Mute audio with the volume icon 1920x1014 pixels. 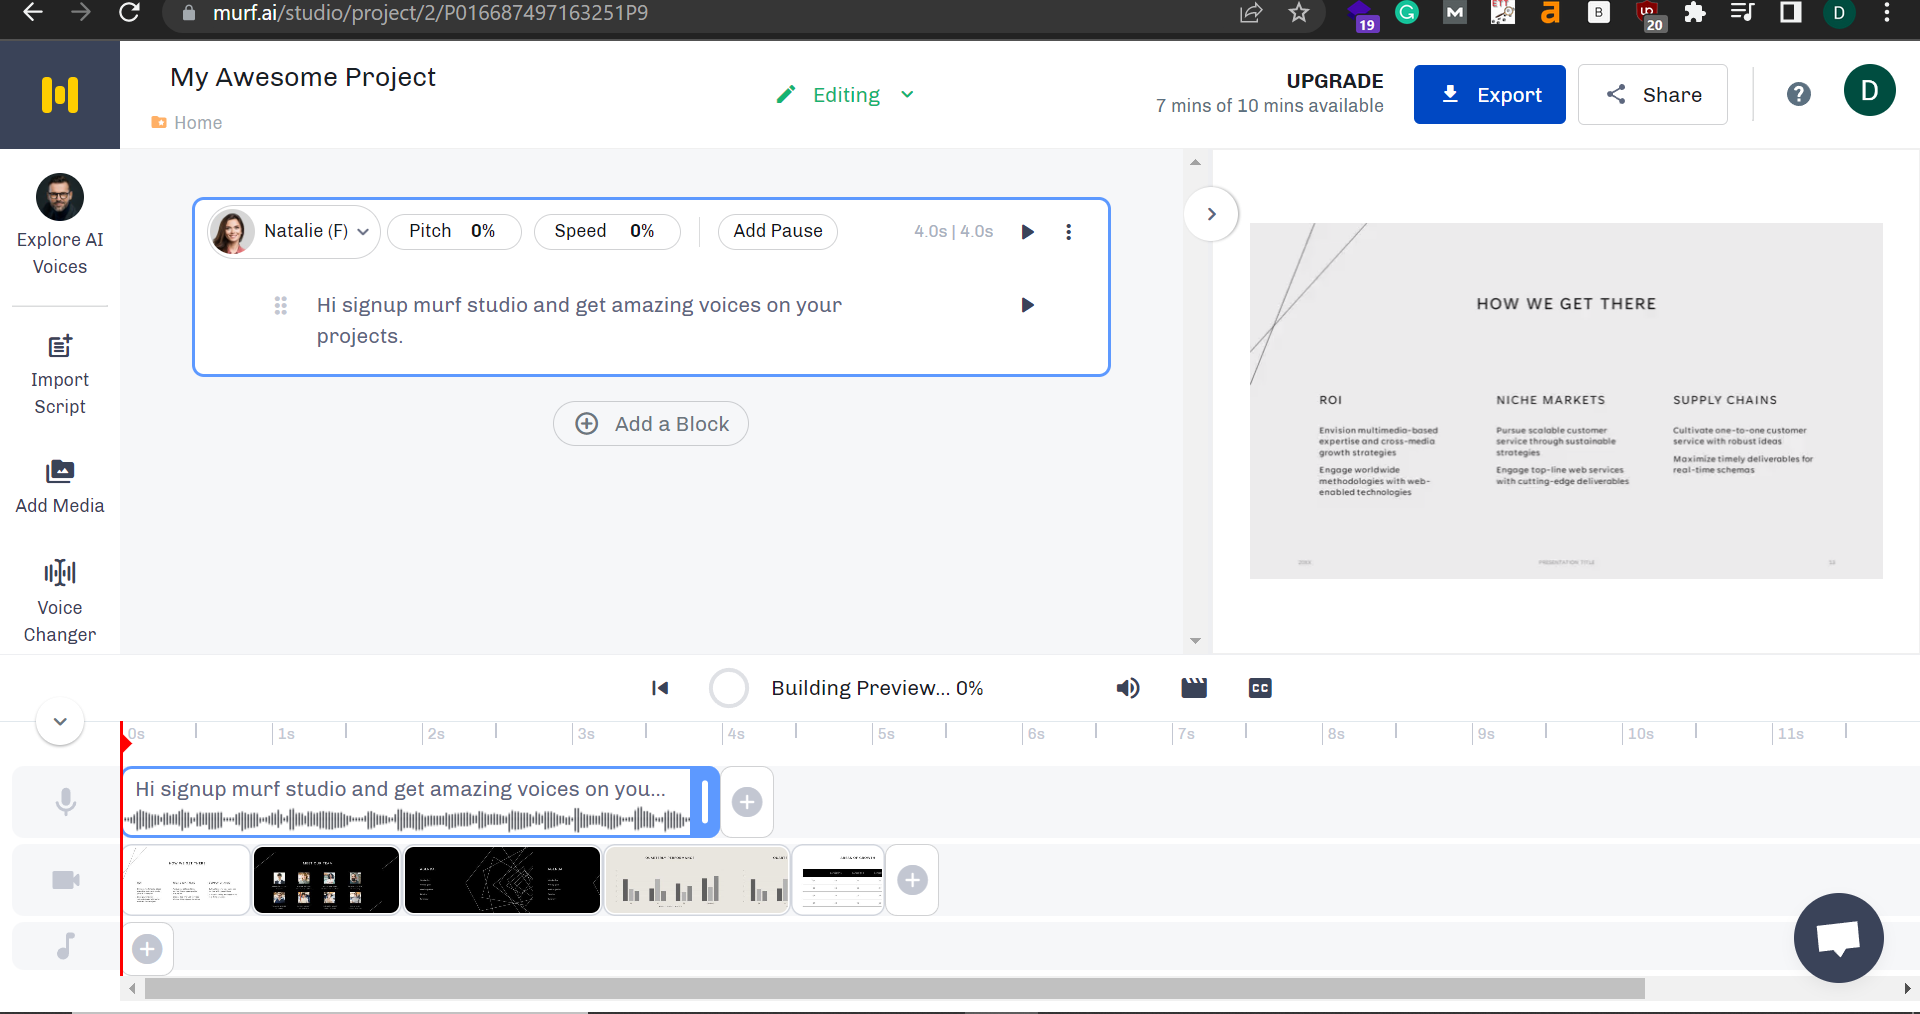click(x=1127, y=688)
